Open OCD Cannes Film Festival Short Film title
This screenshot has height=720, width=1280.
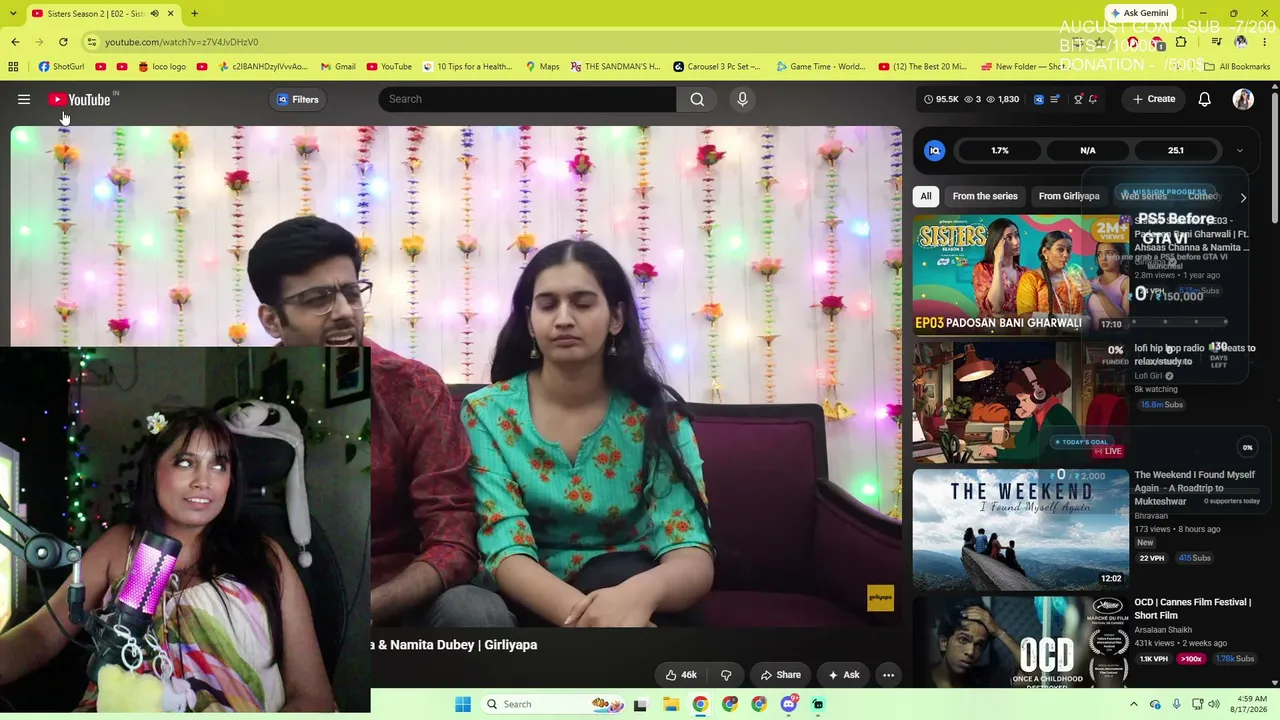click(1192, 609)
